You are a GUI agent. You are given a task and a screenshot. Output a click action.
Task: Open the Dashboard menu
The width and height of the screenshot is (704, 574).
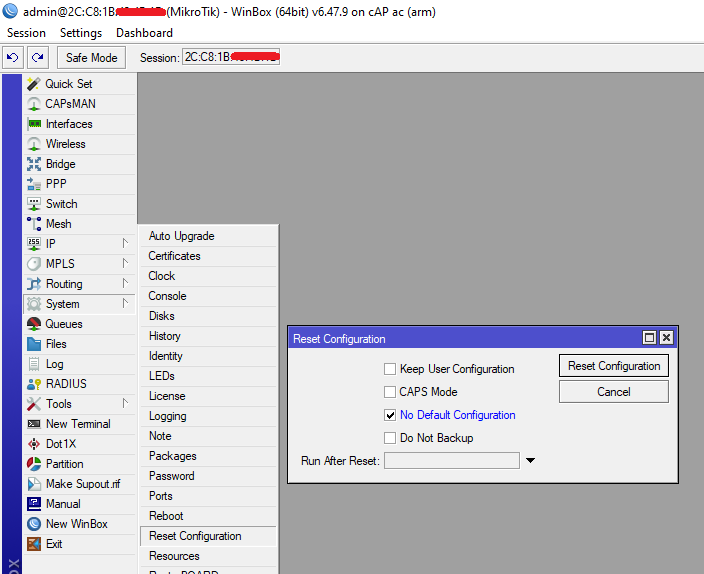pos(144,33)
